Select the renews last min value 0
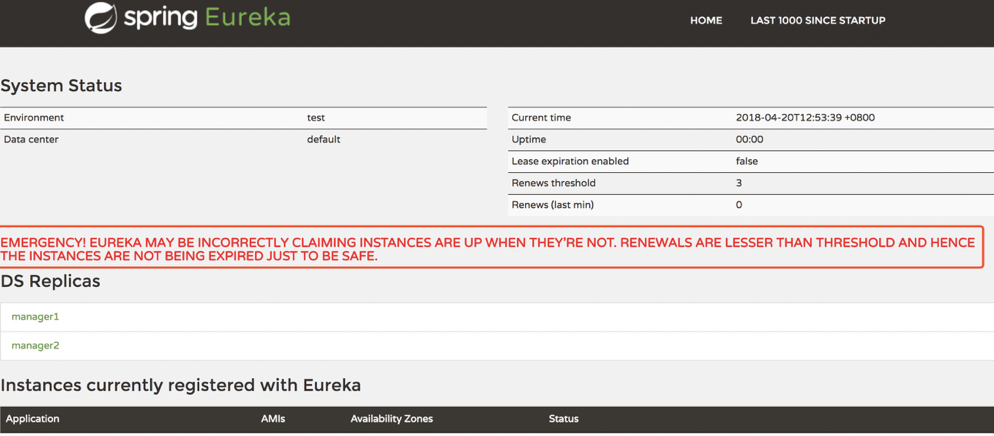Image resolution: width=994 pixels, height=436 pixels. click(x=739, y=205)
